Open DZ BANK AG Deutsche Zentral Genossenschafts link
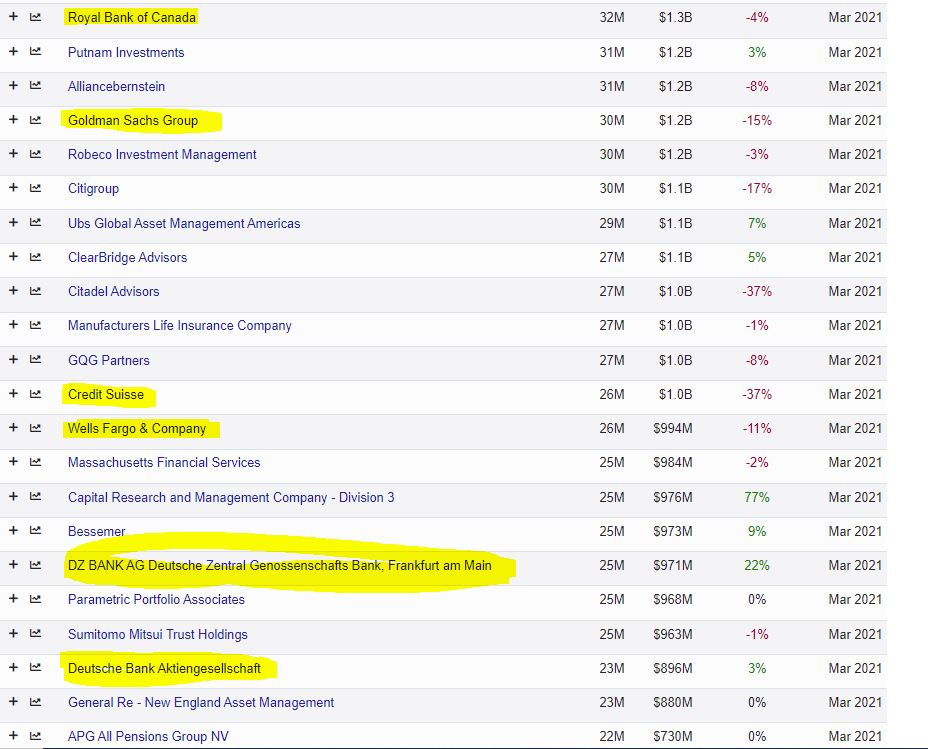928x749 pixels. pos(279,566)
